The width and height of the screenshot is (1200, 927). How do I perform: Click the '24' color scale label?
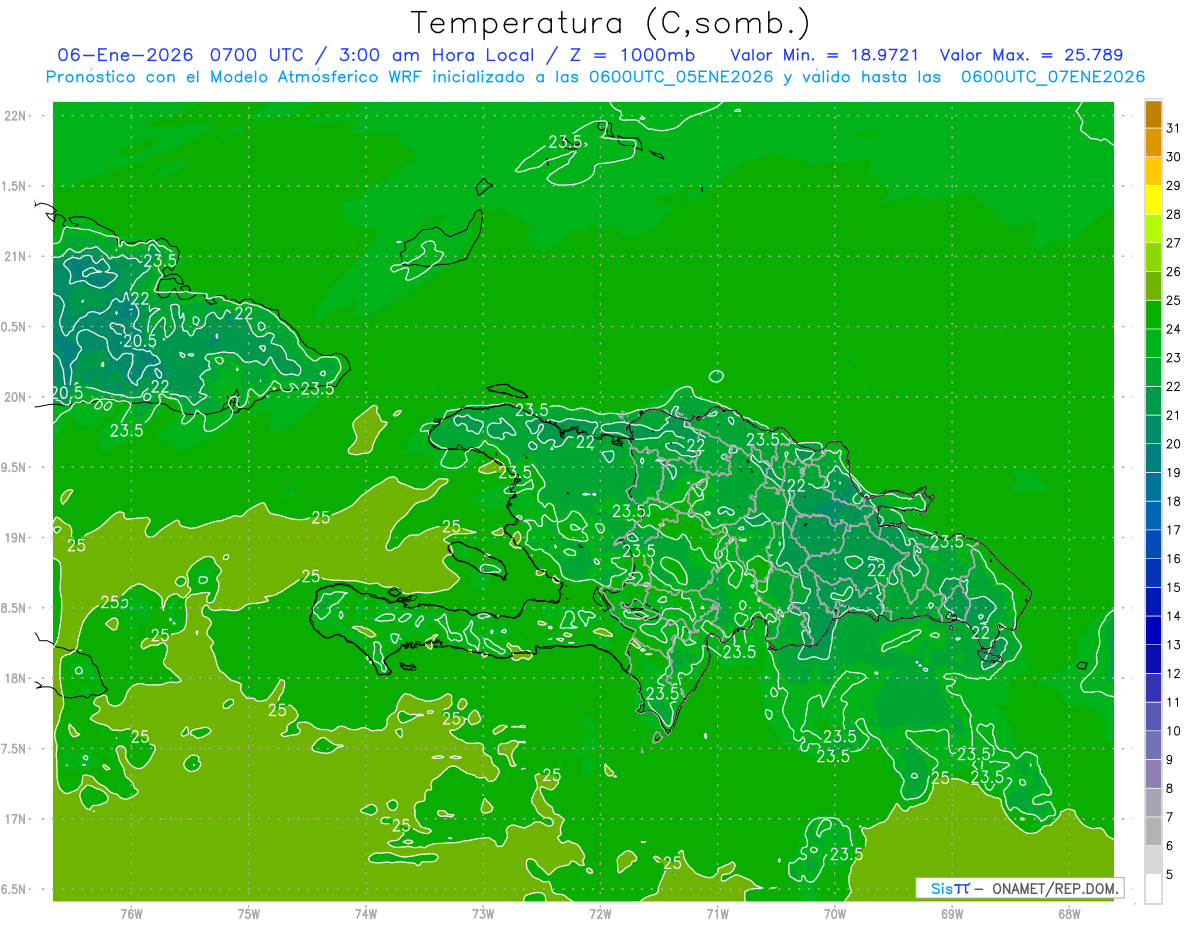pos(1173,329)
